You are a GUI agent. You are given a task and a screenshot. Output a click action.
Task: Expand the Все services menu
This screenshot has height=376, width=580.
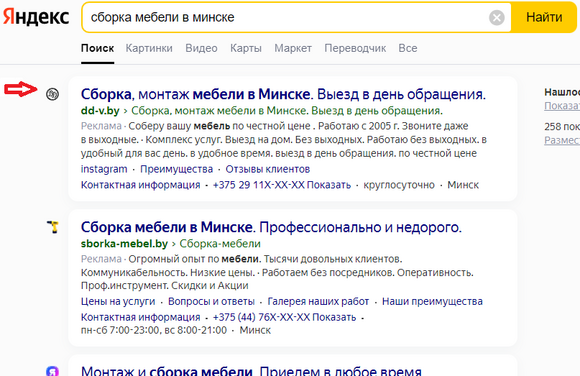[408, 48]
